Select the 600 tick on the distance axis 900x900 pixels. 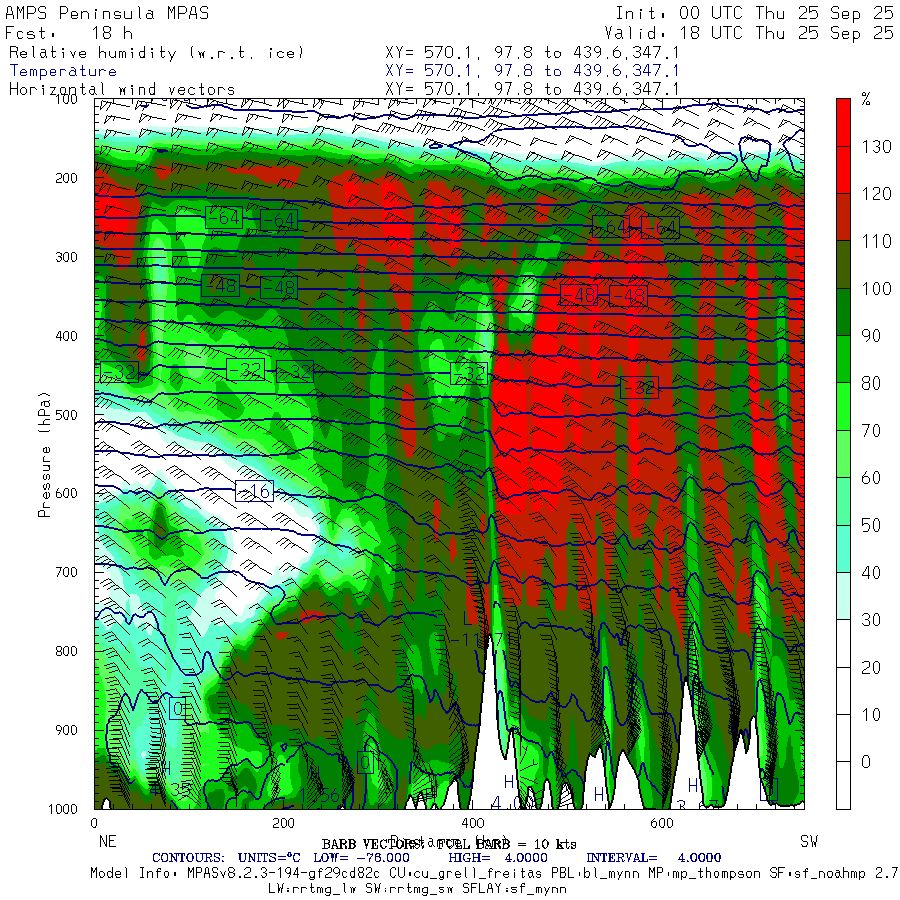click(x=662, y=823)
